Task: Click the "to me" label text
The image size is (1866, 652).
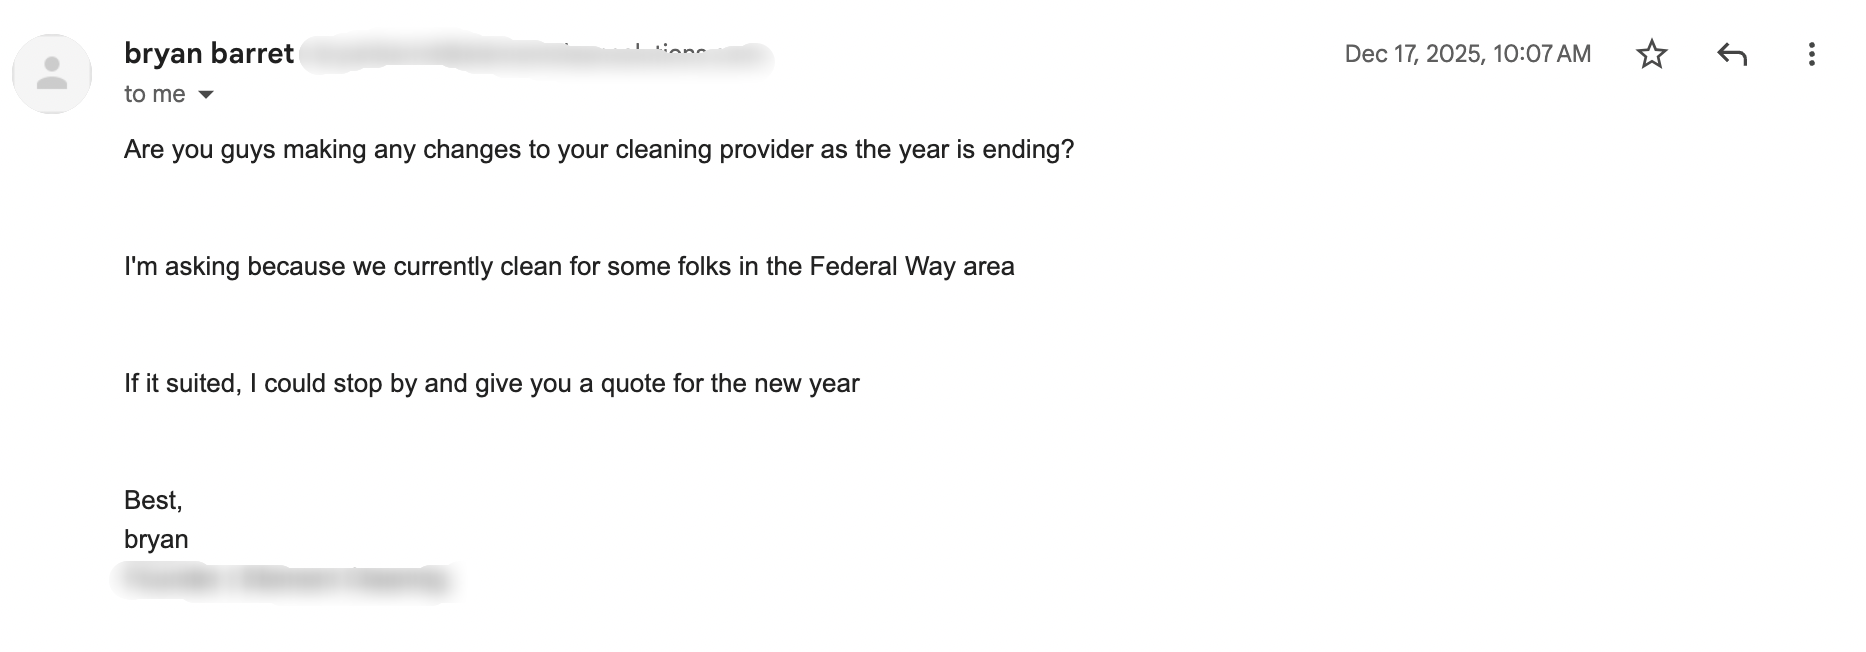Action: (155, 93)
